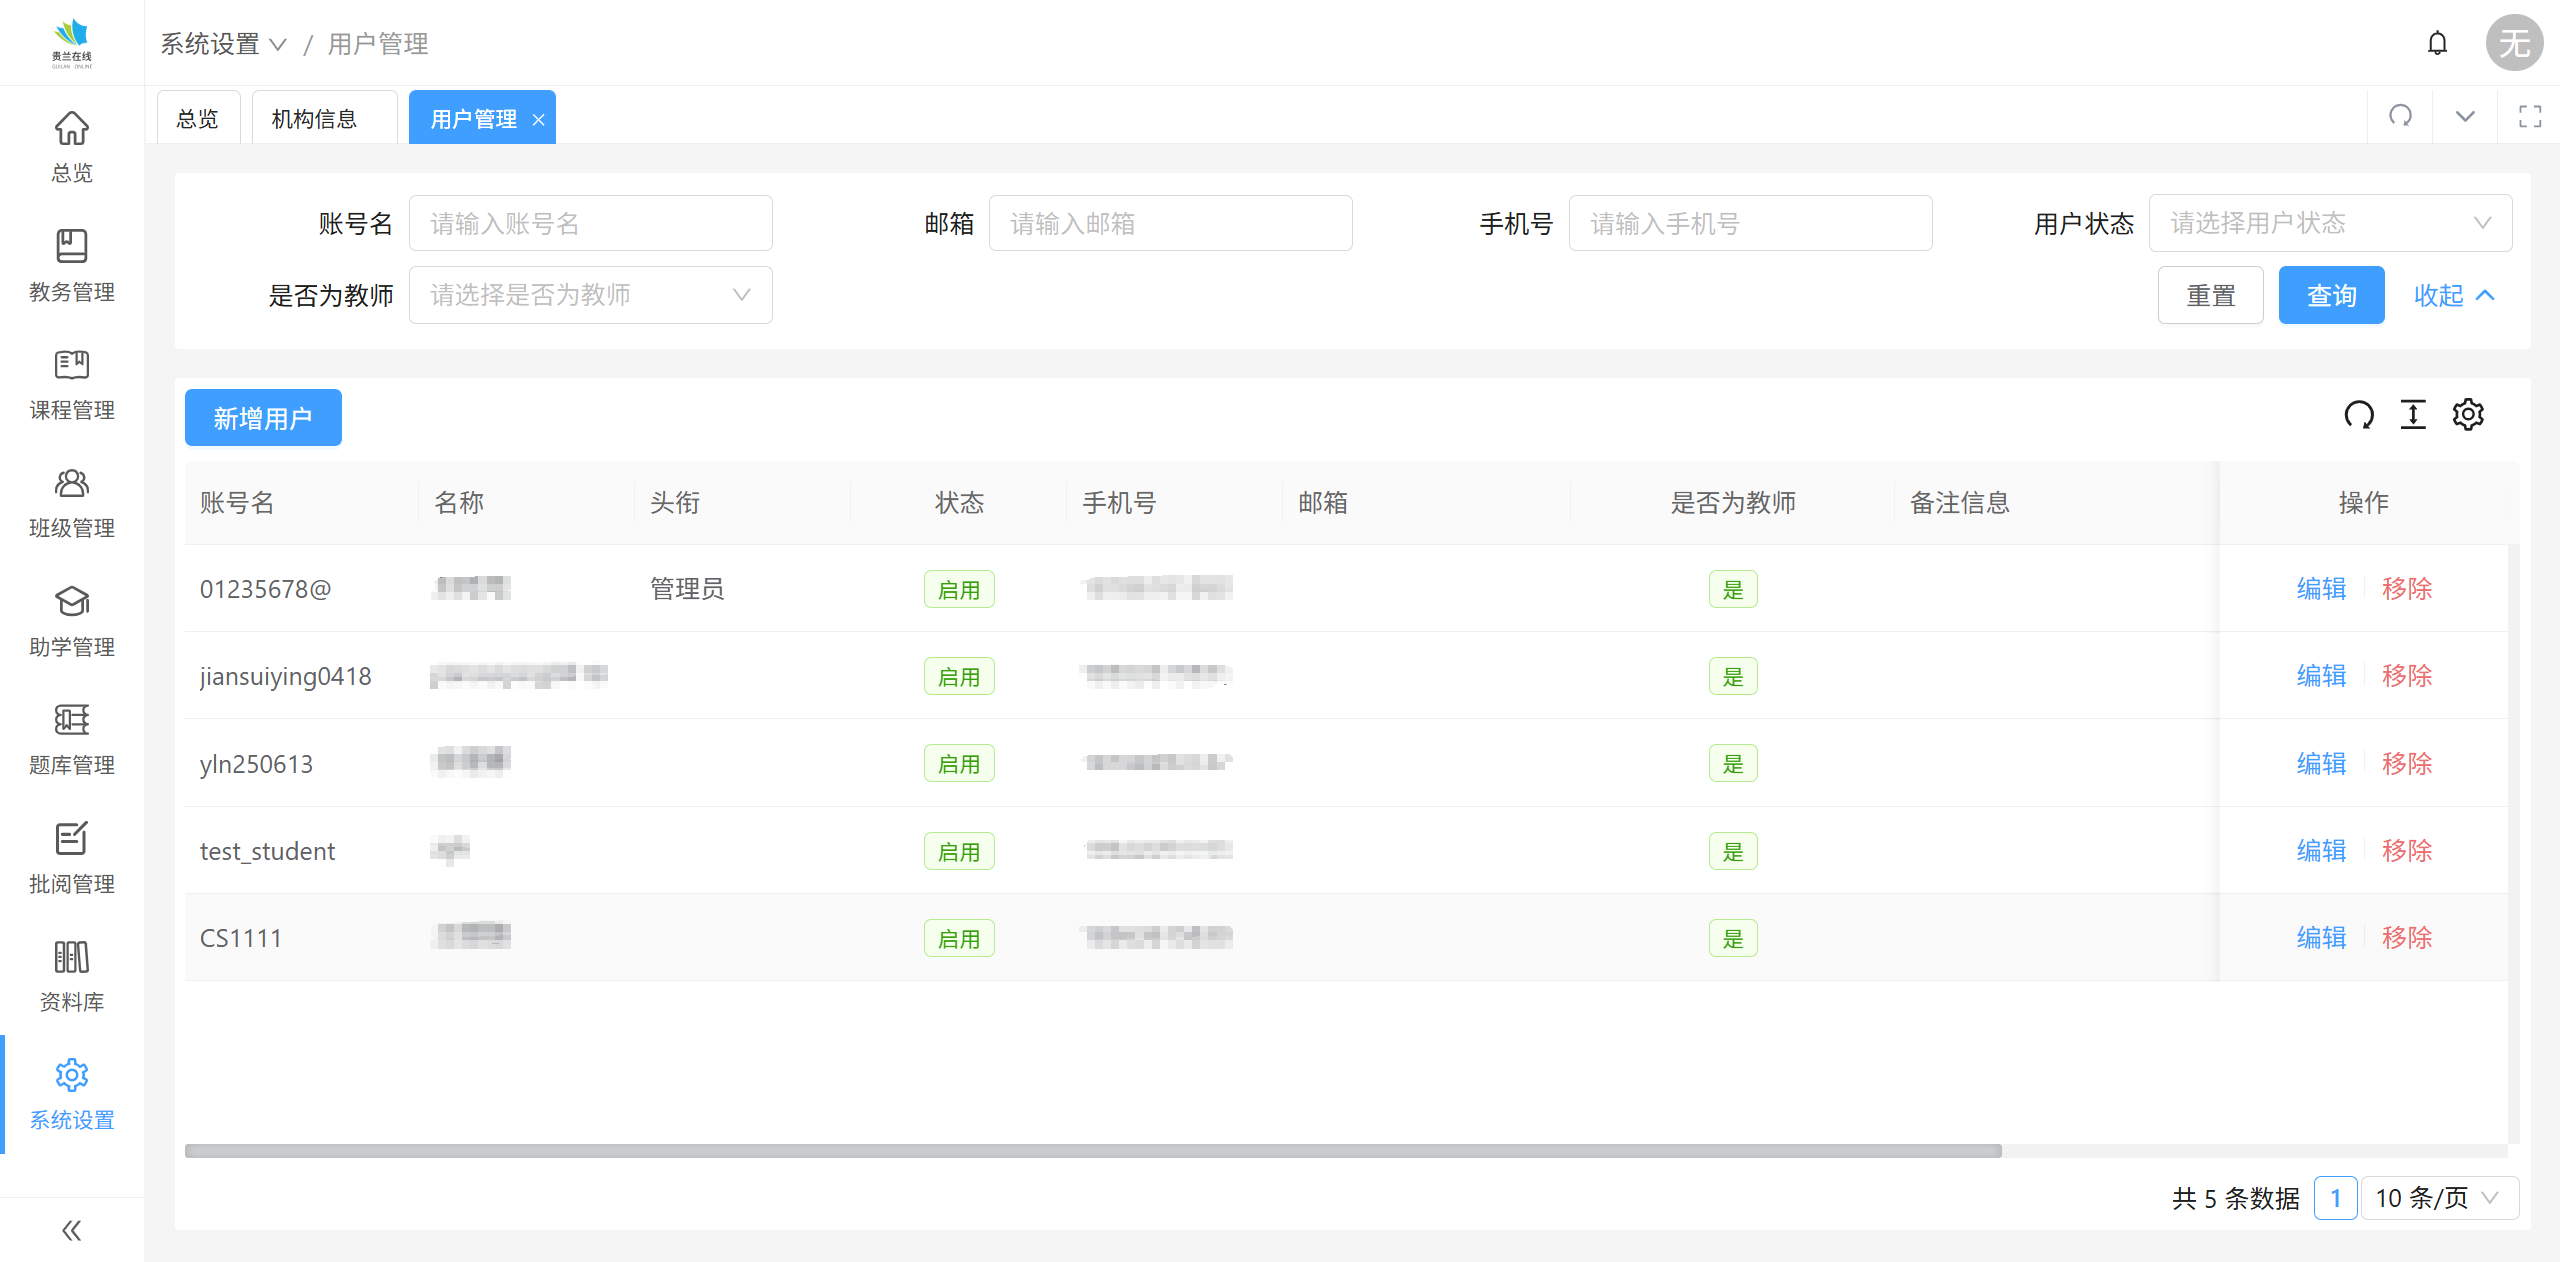Click the 新增用户 button
This screenshot has width=2560, height=1262.
click(263, 418)
